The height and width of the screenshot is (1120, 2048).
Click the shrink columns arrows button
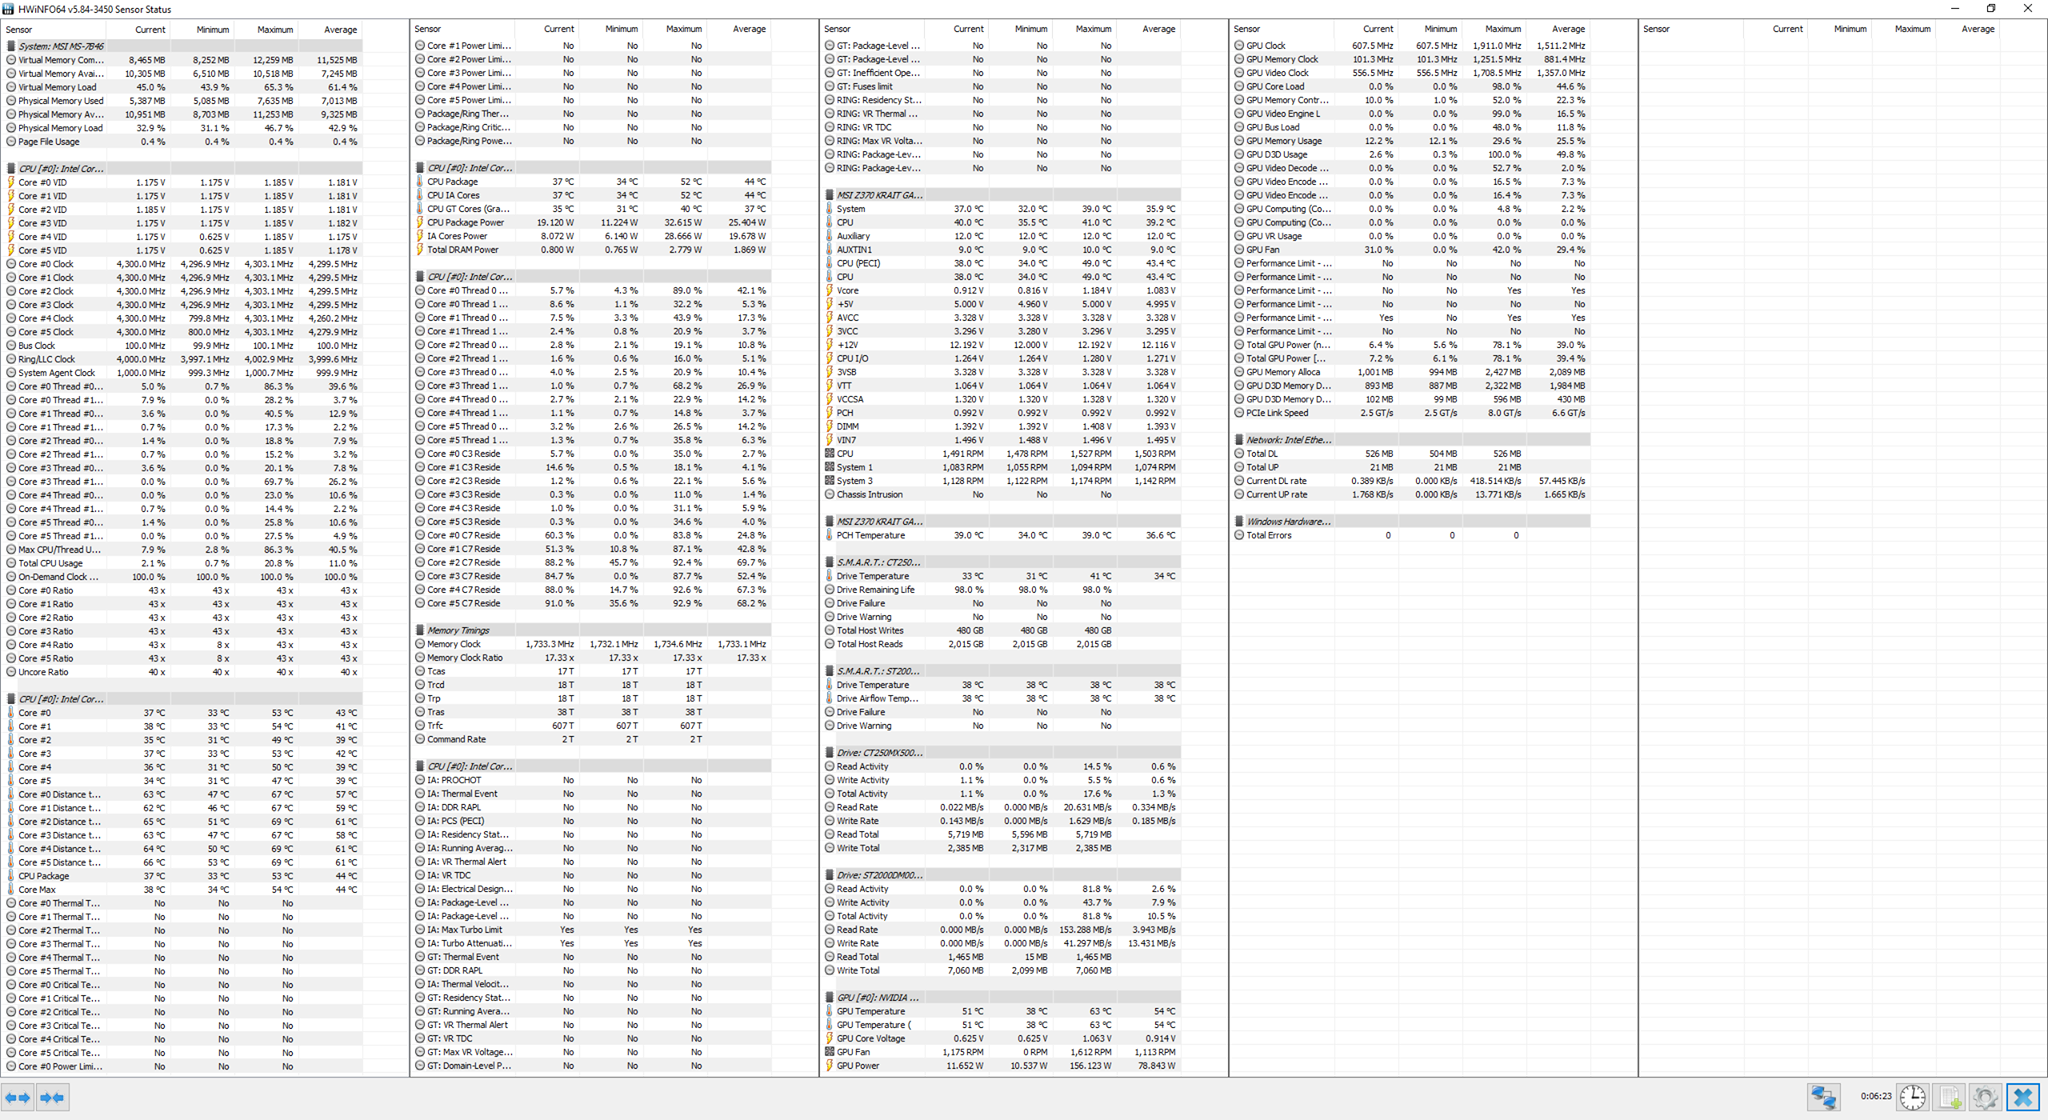tap(52, 1097)
